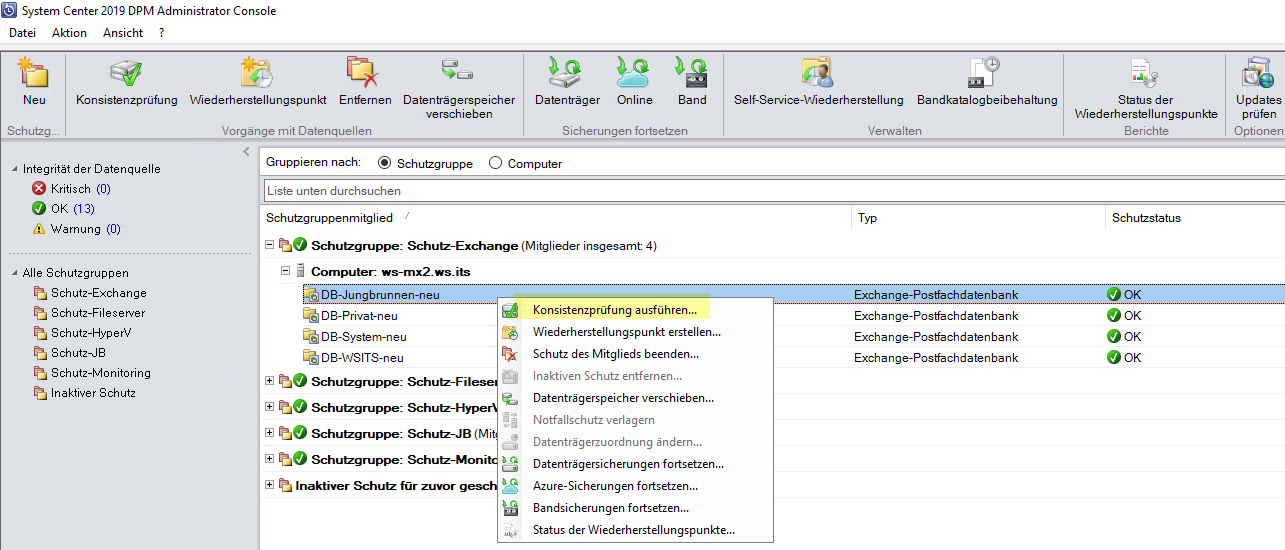Select the Computer grouping radio button
1285x550 pixels.
pyautogui.click(x=495, y=163)
